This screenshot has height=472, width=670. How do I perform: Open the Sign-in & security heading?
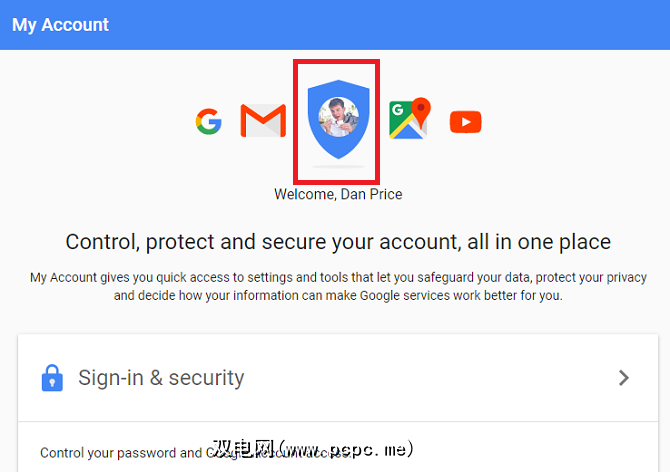[x=161, y=378]
